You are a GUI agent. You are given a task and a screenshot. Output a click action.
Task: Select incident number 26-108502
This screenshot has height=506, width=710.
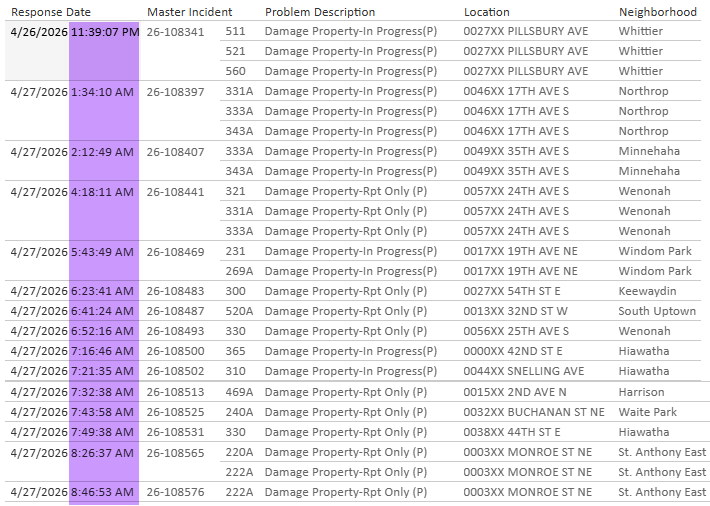(175, 371)
